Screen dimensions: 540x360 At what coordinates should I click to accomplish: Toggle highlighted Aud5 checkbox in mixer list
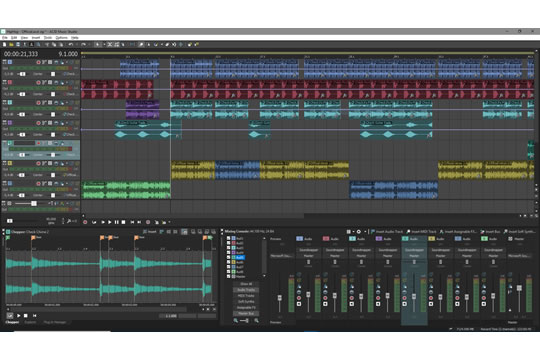click(228, 257)
